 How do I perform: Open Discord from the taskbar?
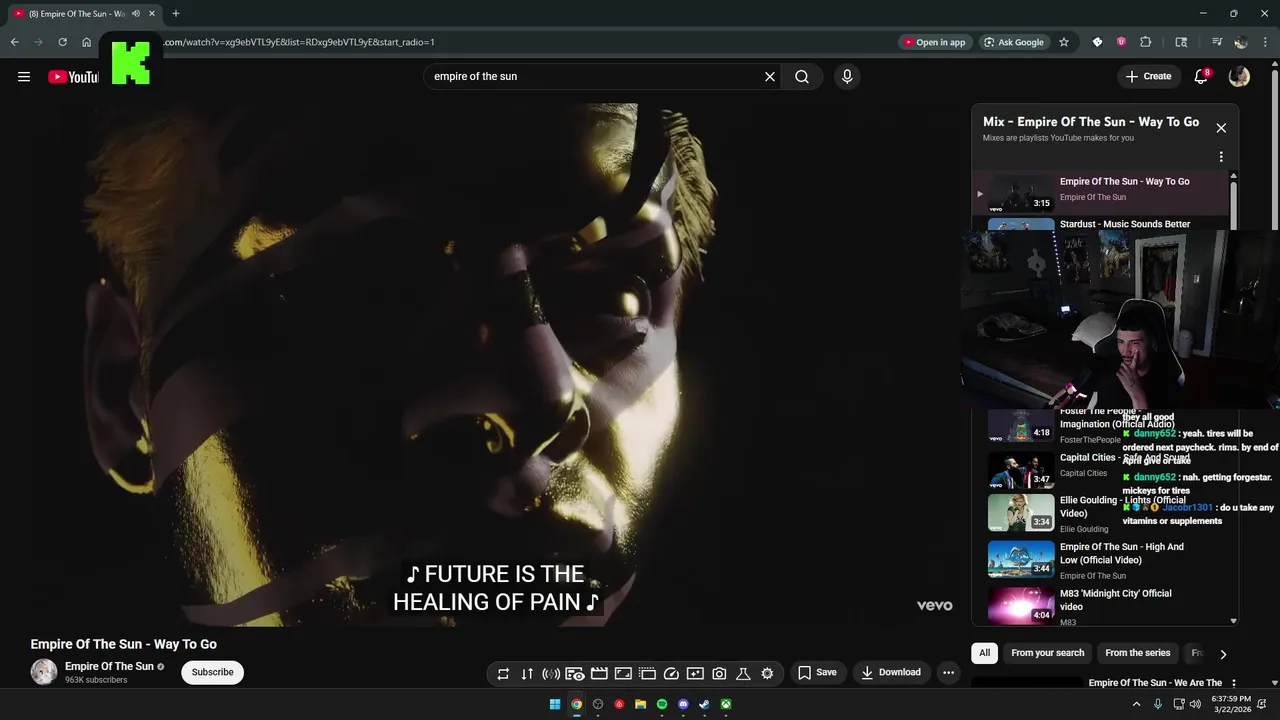point(683,704)
